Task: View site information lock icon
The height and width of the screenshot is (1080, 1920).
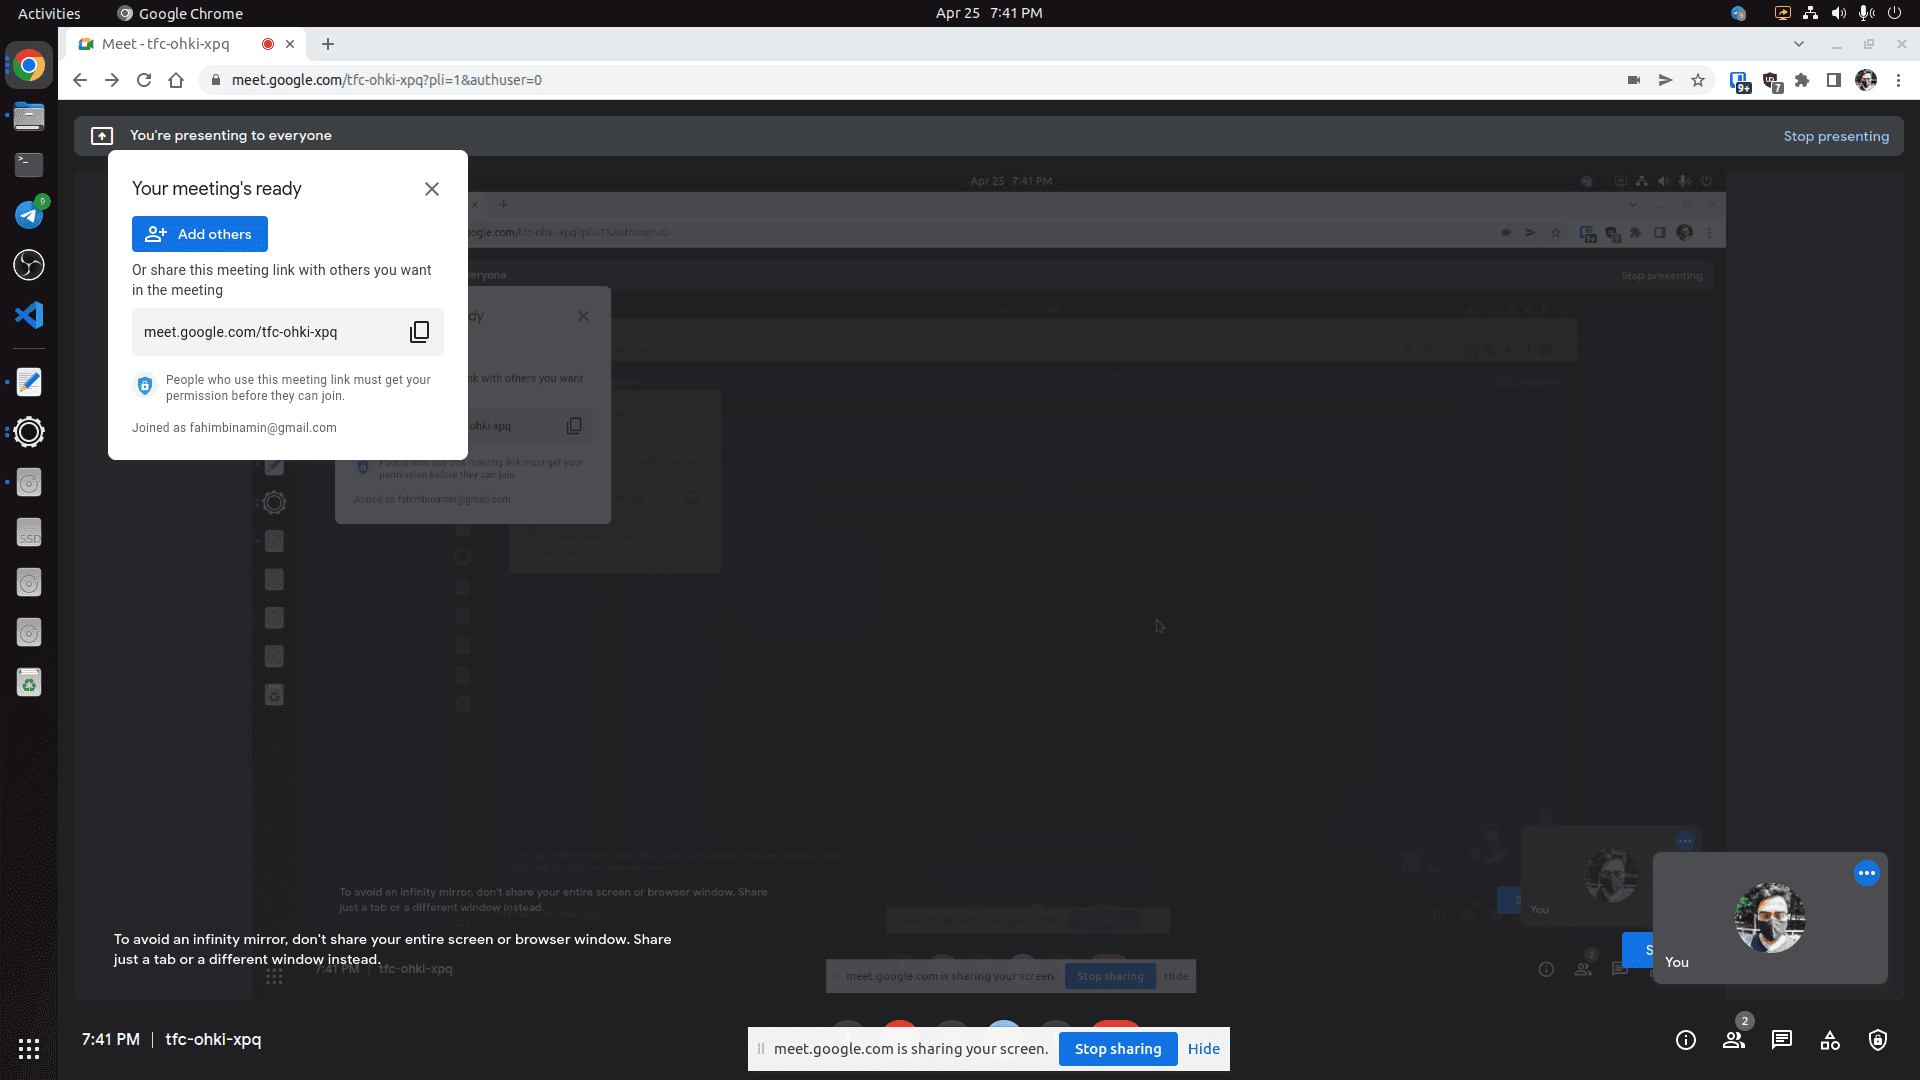Action: coord(215,80)
